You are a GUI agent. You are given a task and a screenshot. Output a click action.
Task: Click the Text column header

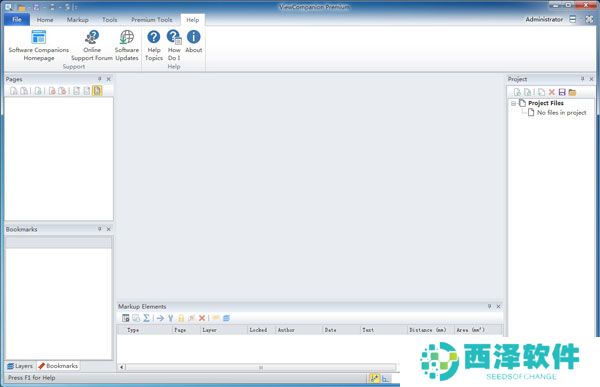pos(384,330)
